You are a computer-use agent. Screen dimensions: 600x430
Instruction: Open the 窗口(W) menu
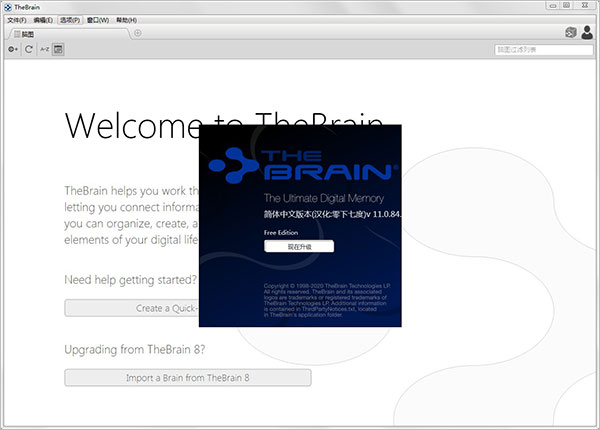click(98, 20)
